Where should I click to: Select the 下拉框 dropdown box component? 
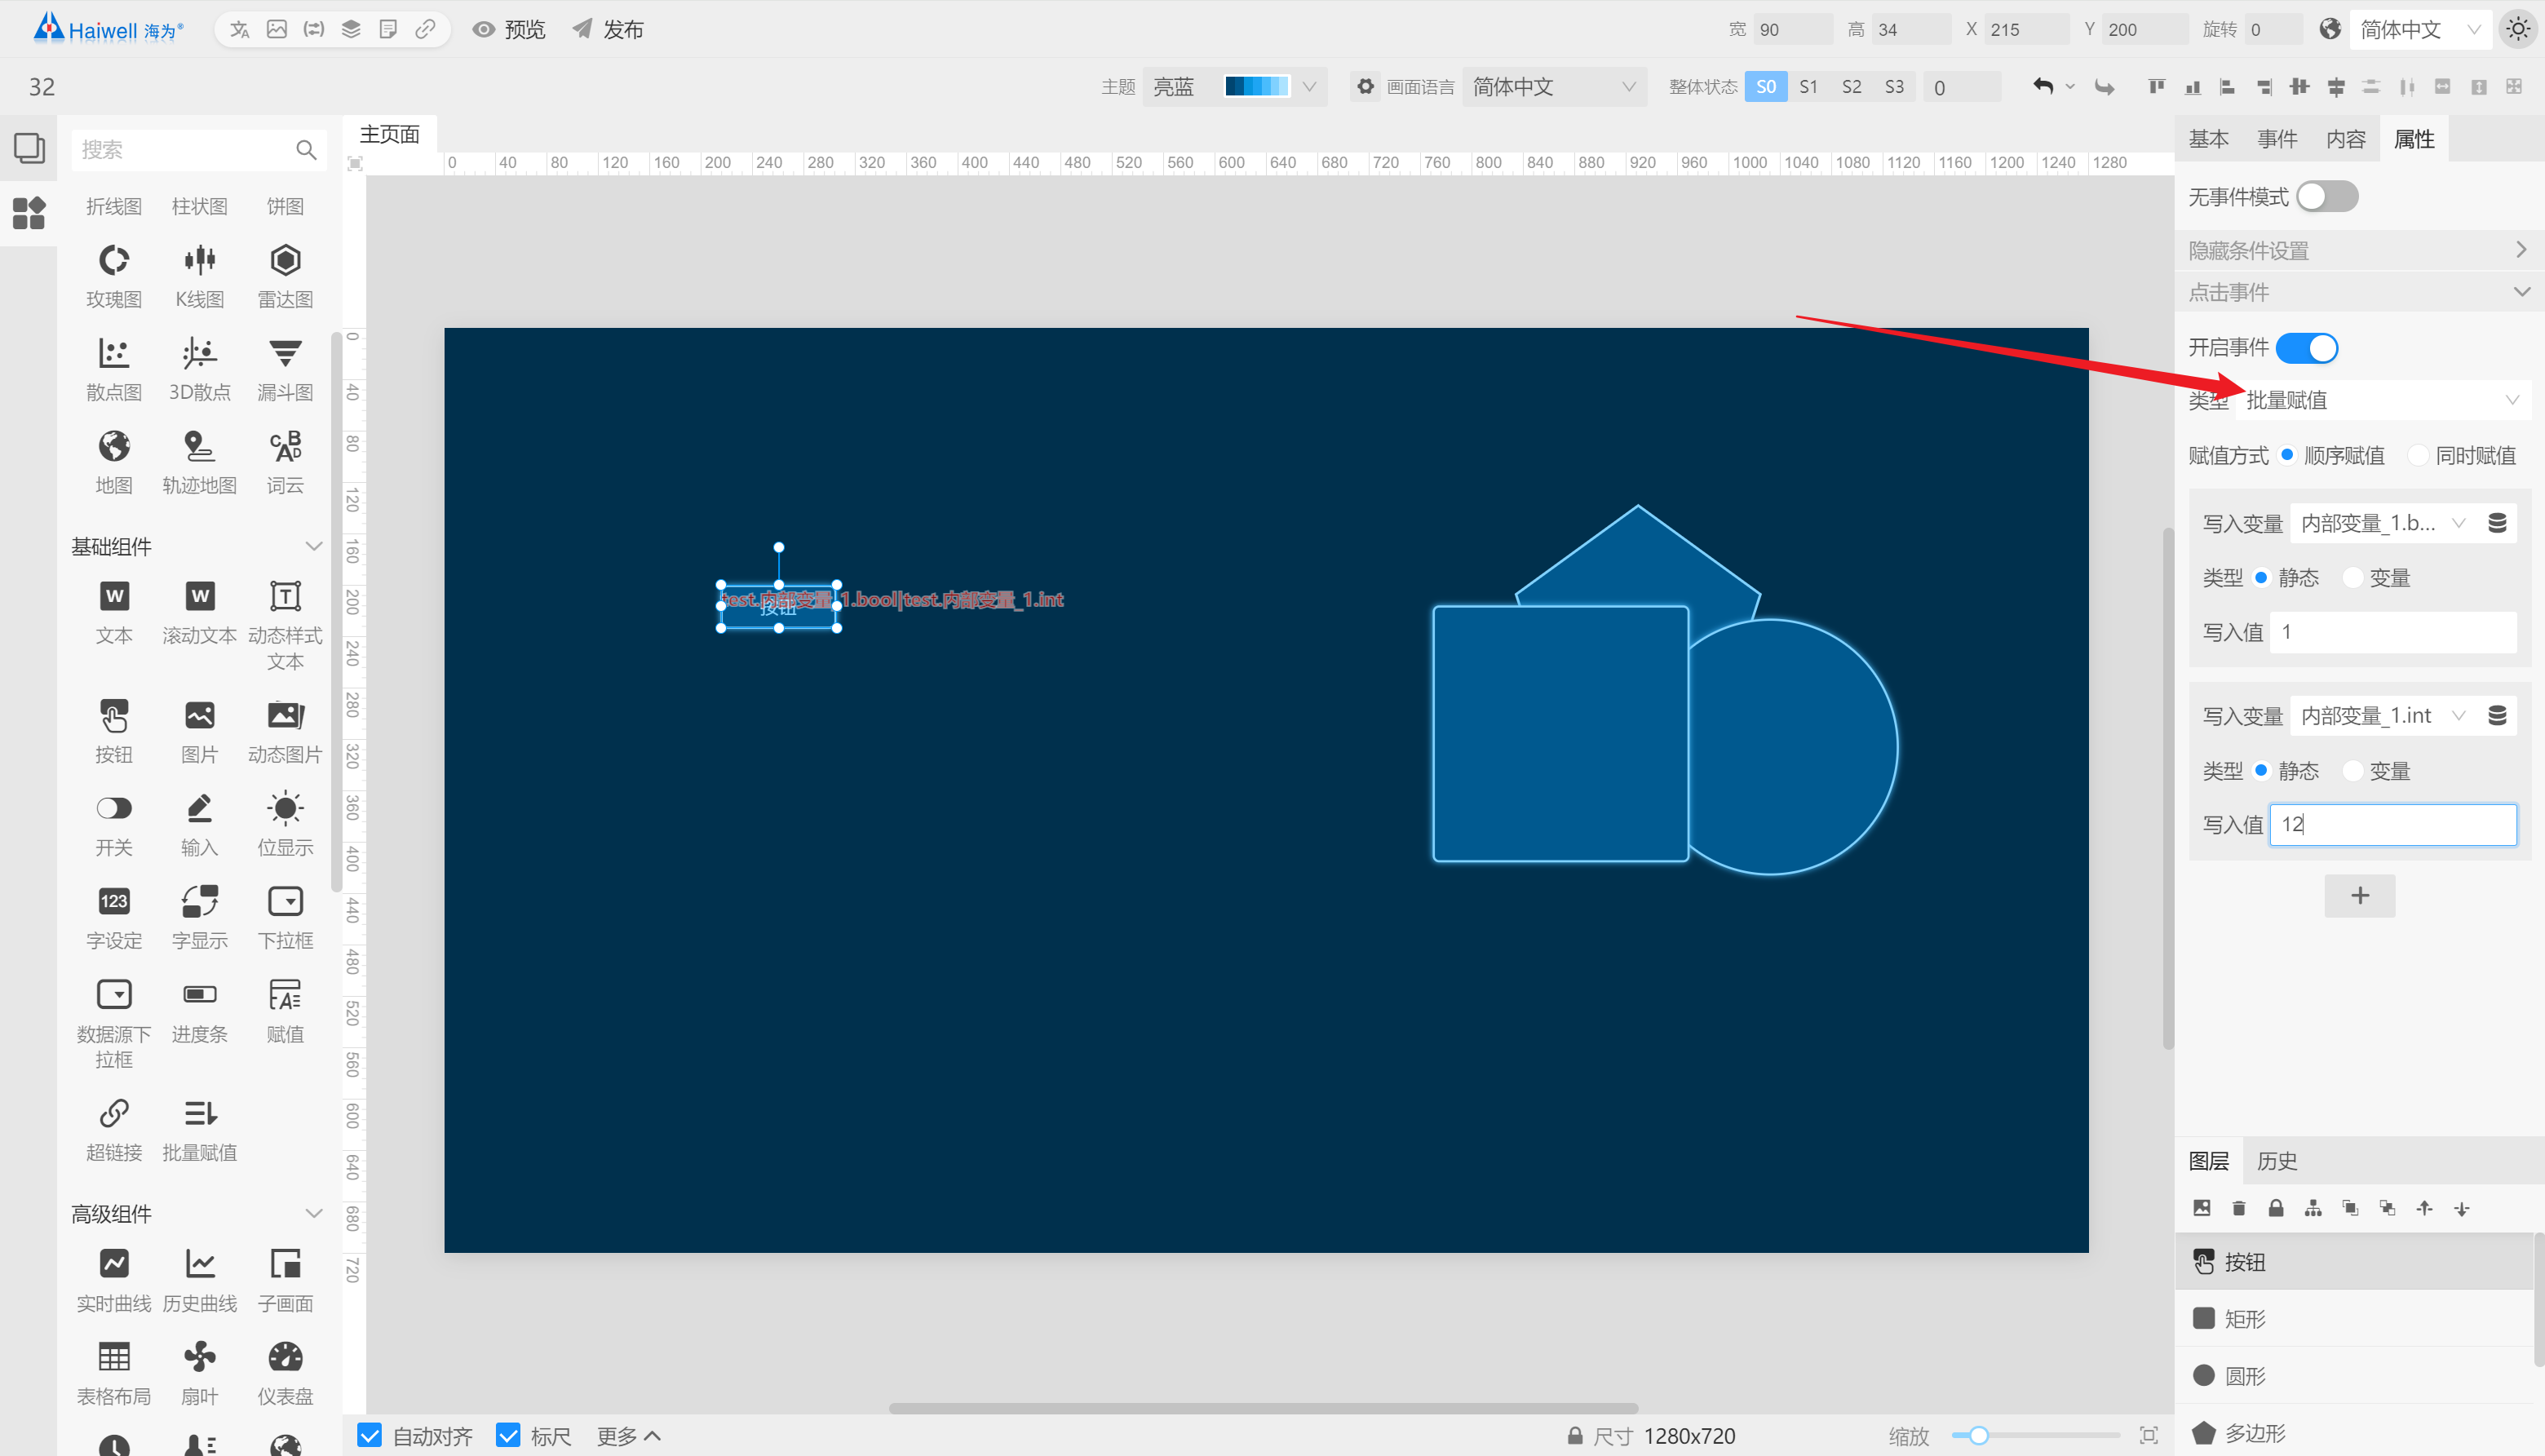coord(285,917)
